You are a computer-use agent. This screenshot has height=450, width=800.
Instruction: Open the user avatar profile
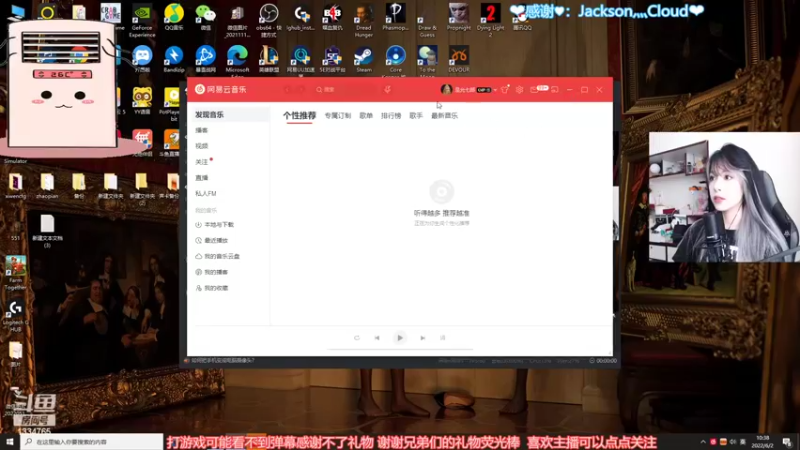446,89
